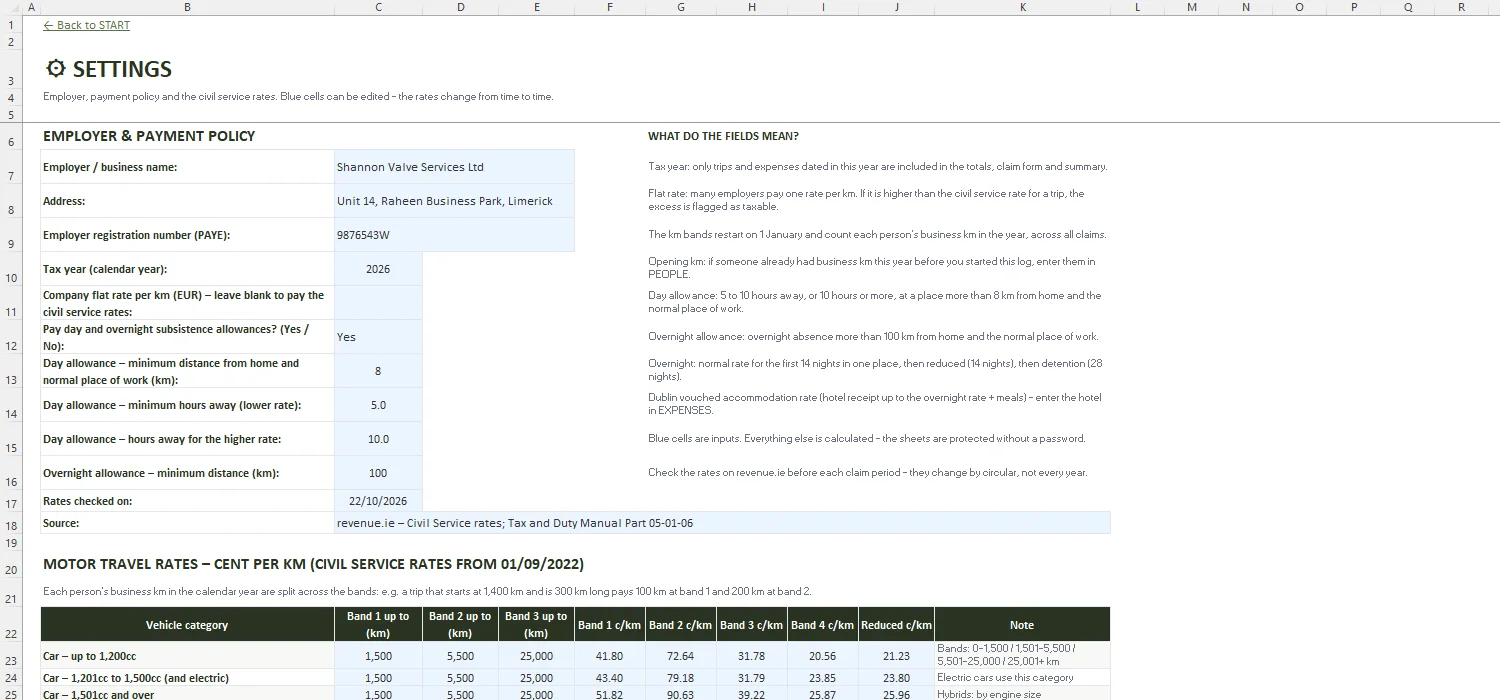Select the 72.64 band 2 rate cell

pos(680,656)
